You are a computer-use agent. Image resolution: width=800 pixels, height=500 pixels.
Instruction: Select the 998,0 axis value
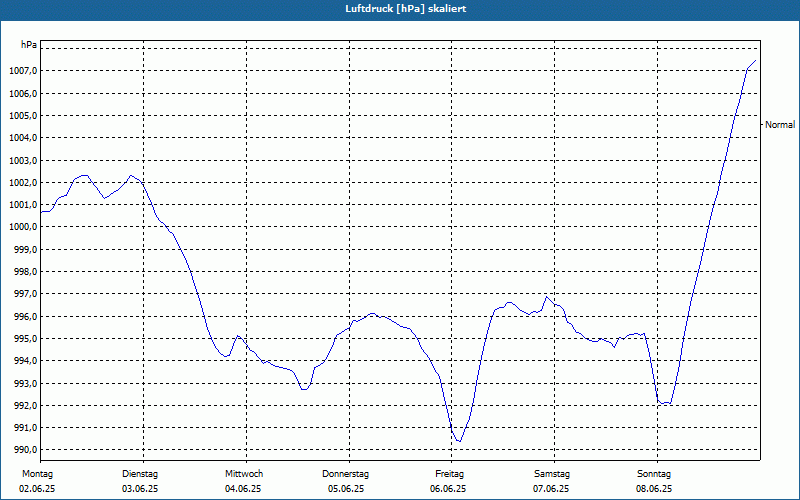click(25, 272)
